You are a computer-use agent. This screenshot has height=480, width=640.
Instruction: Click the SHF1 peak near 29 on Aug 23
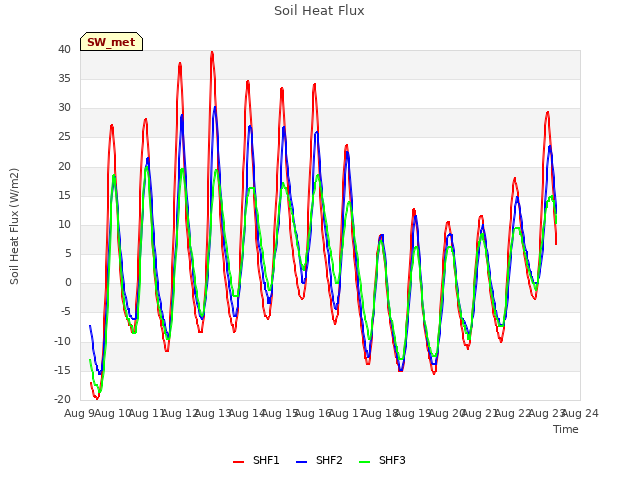[x=548, y=113]
